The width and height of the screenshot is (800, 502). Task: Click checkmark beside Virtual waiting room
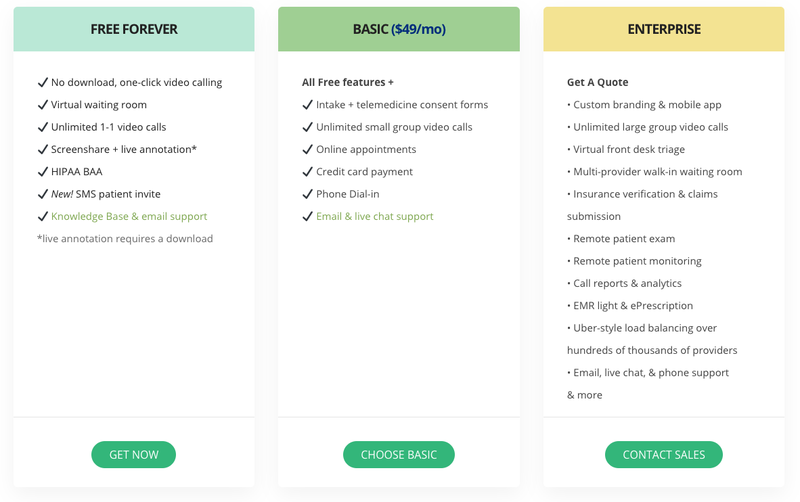[43, 105]
